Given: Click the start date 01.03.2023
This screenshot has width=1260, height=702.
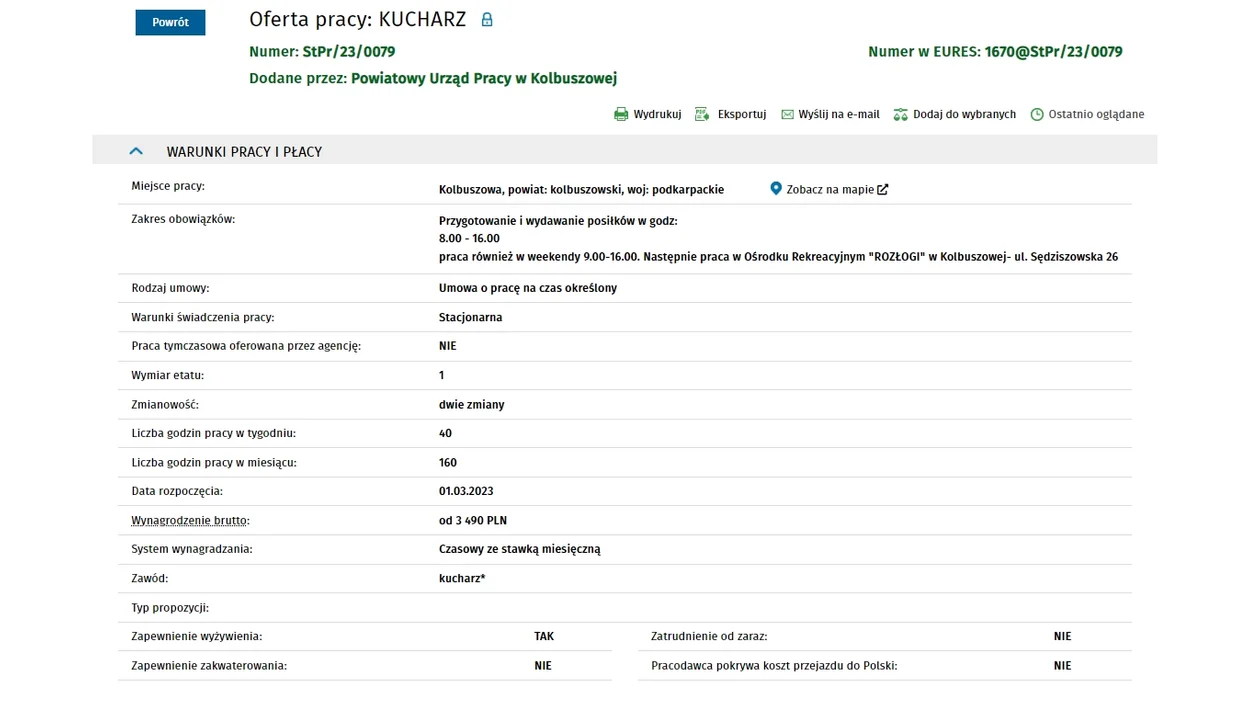Looking at the screenshot, I should point(466,491).
